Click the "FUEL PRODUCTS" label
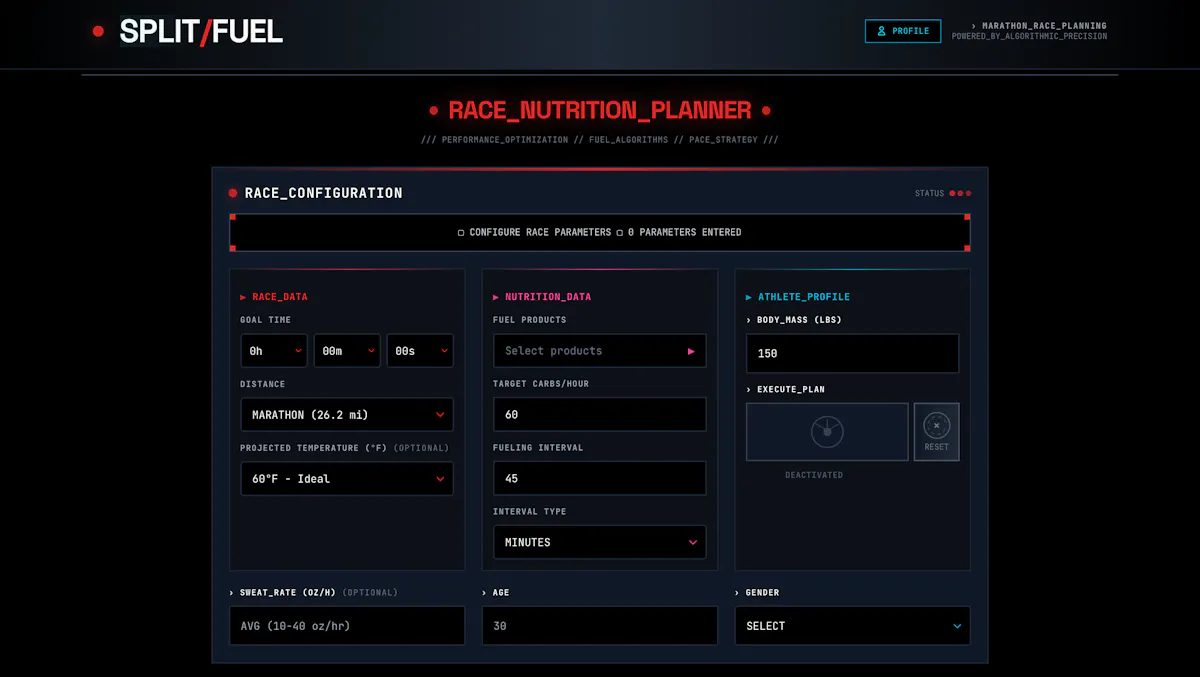This screenshot has height=677, width=1200. click(530, 320)
